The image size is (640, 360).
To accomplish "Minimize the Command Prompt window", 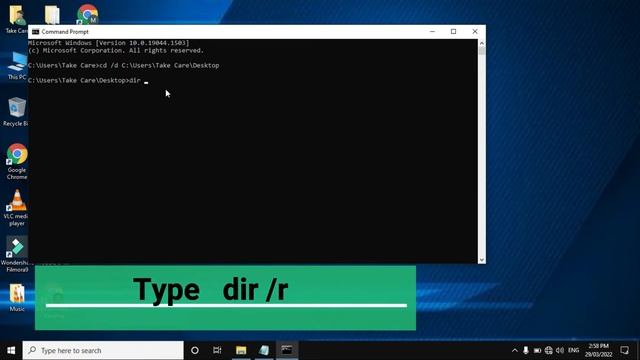I will click(432, 31).
